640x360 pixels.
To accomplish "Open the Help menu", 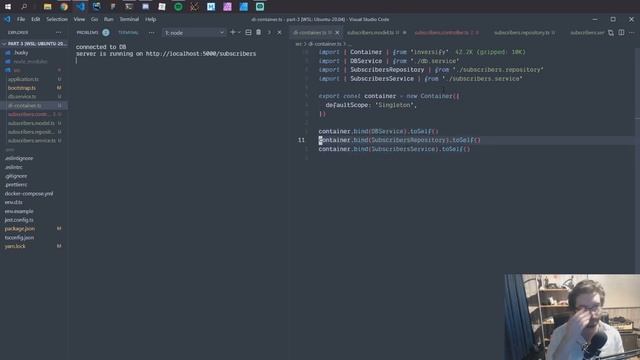I will click(x=151, y=19).
